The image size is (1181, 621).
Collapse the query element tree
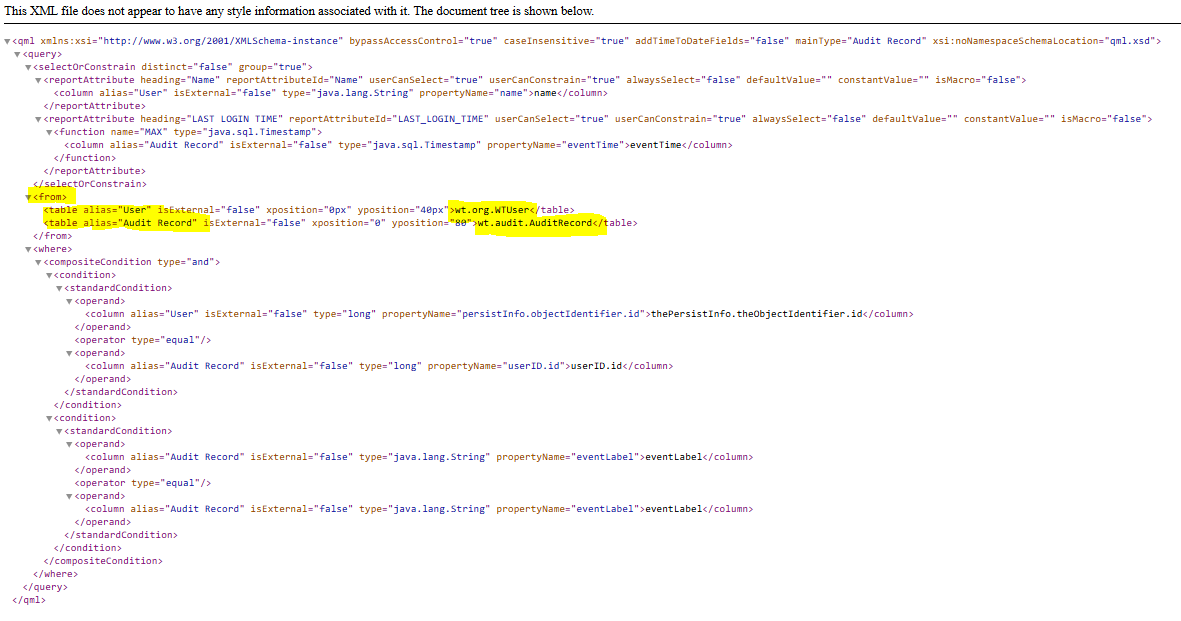click(16, 54)
